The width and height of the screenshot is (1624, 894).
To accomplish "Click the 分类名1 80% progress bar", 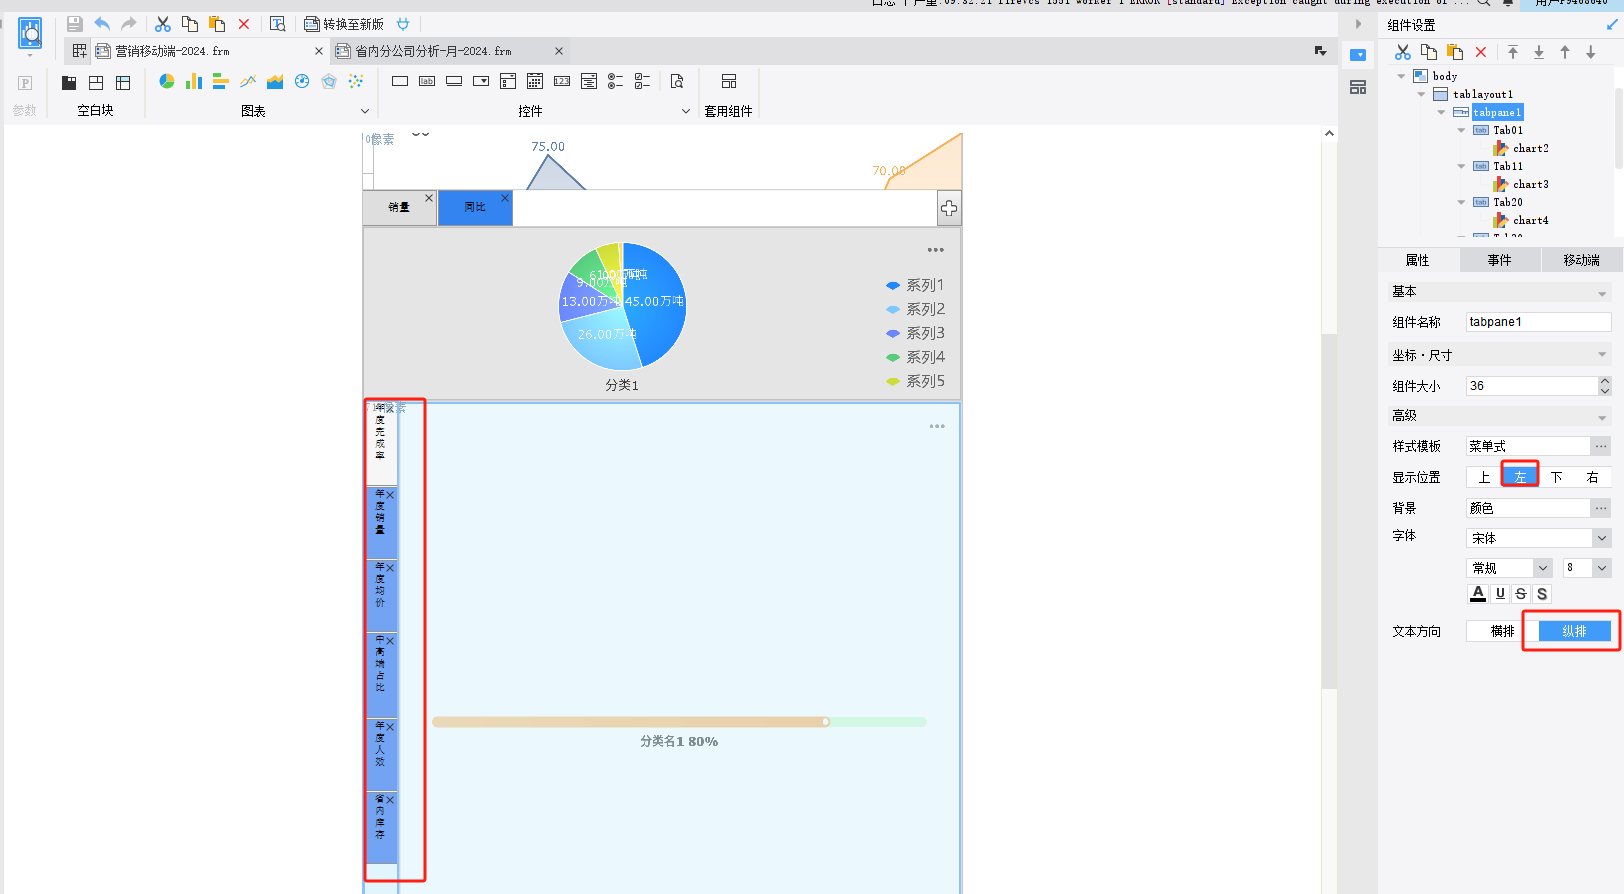I will click(679, 721).
